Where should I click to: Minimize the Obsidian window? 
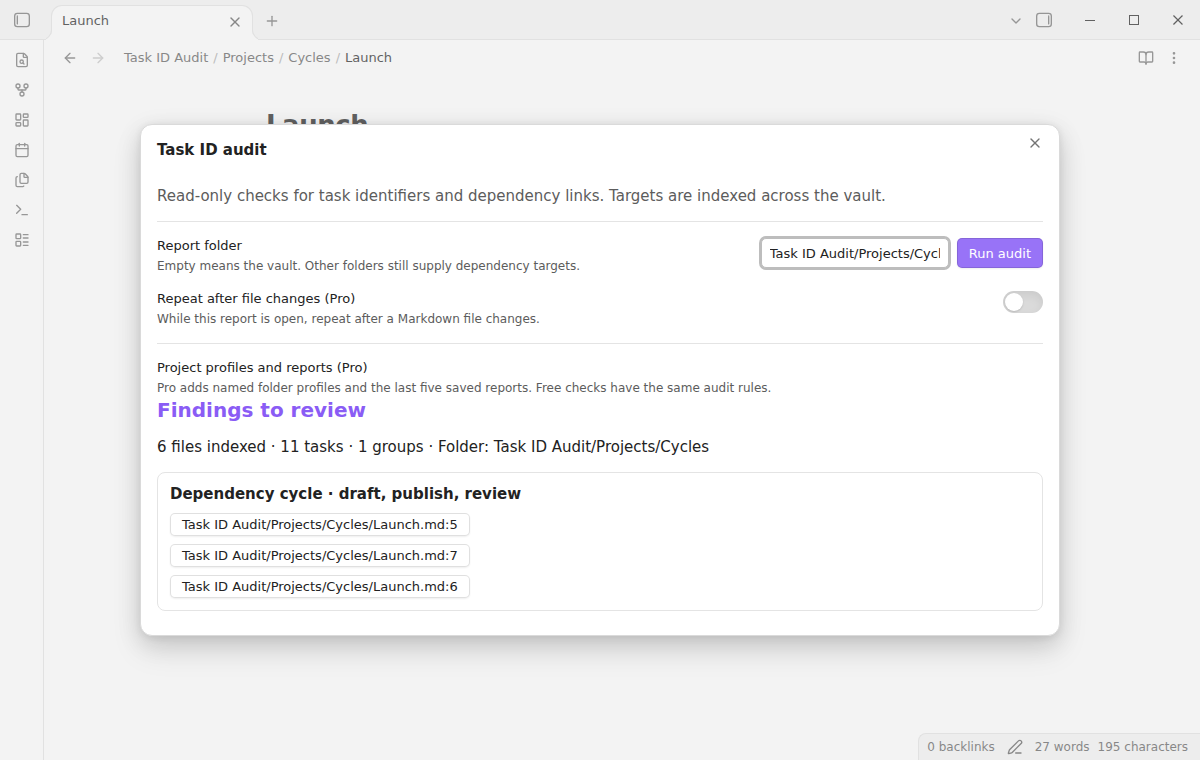tap(1090, 20)
